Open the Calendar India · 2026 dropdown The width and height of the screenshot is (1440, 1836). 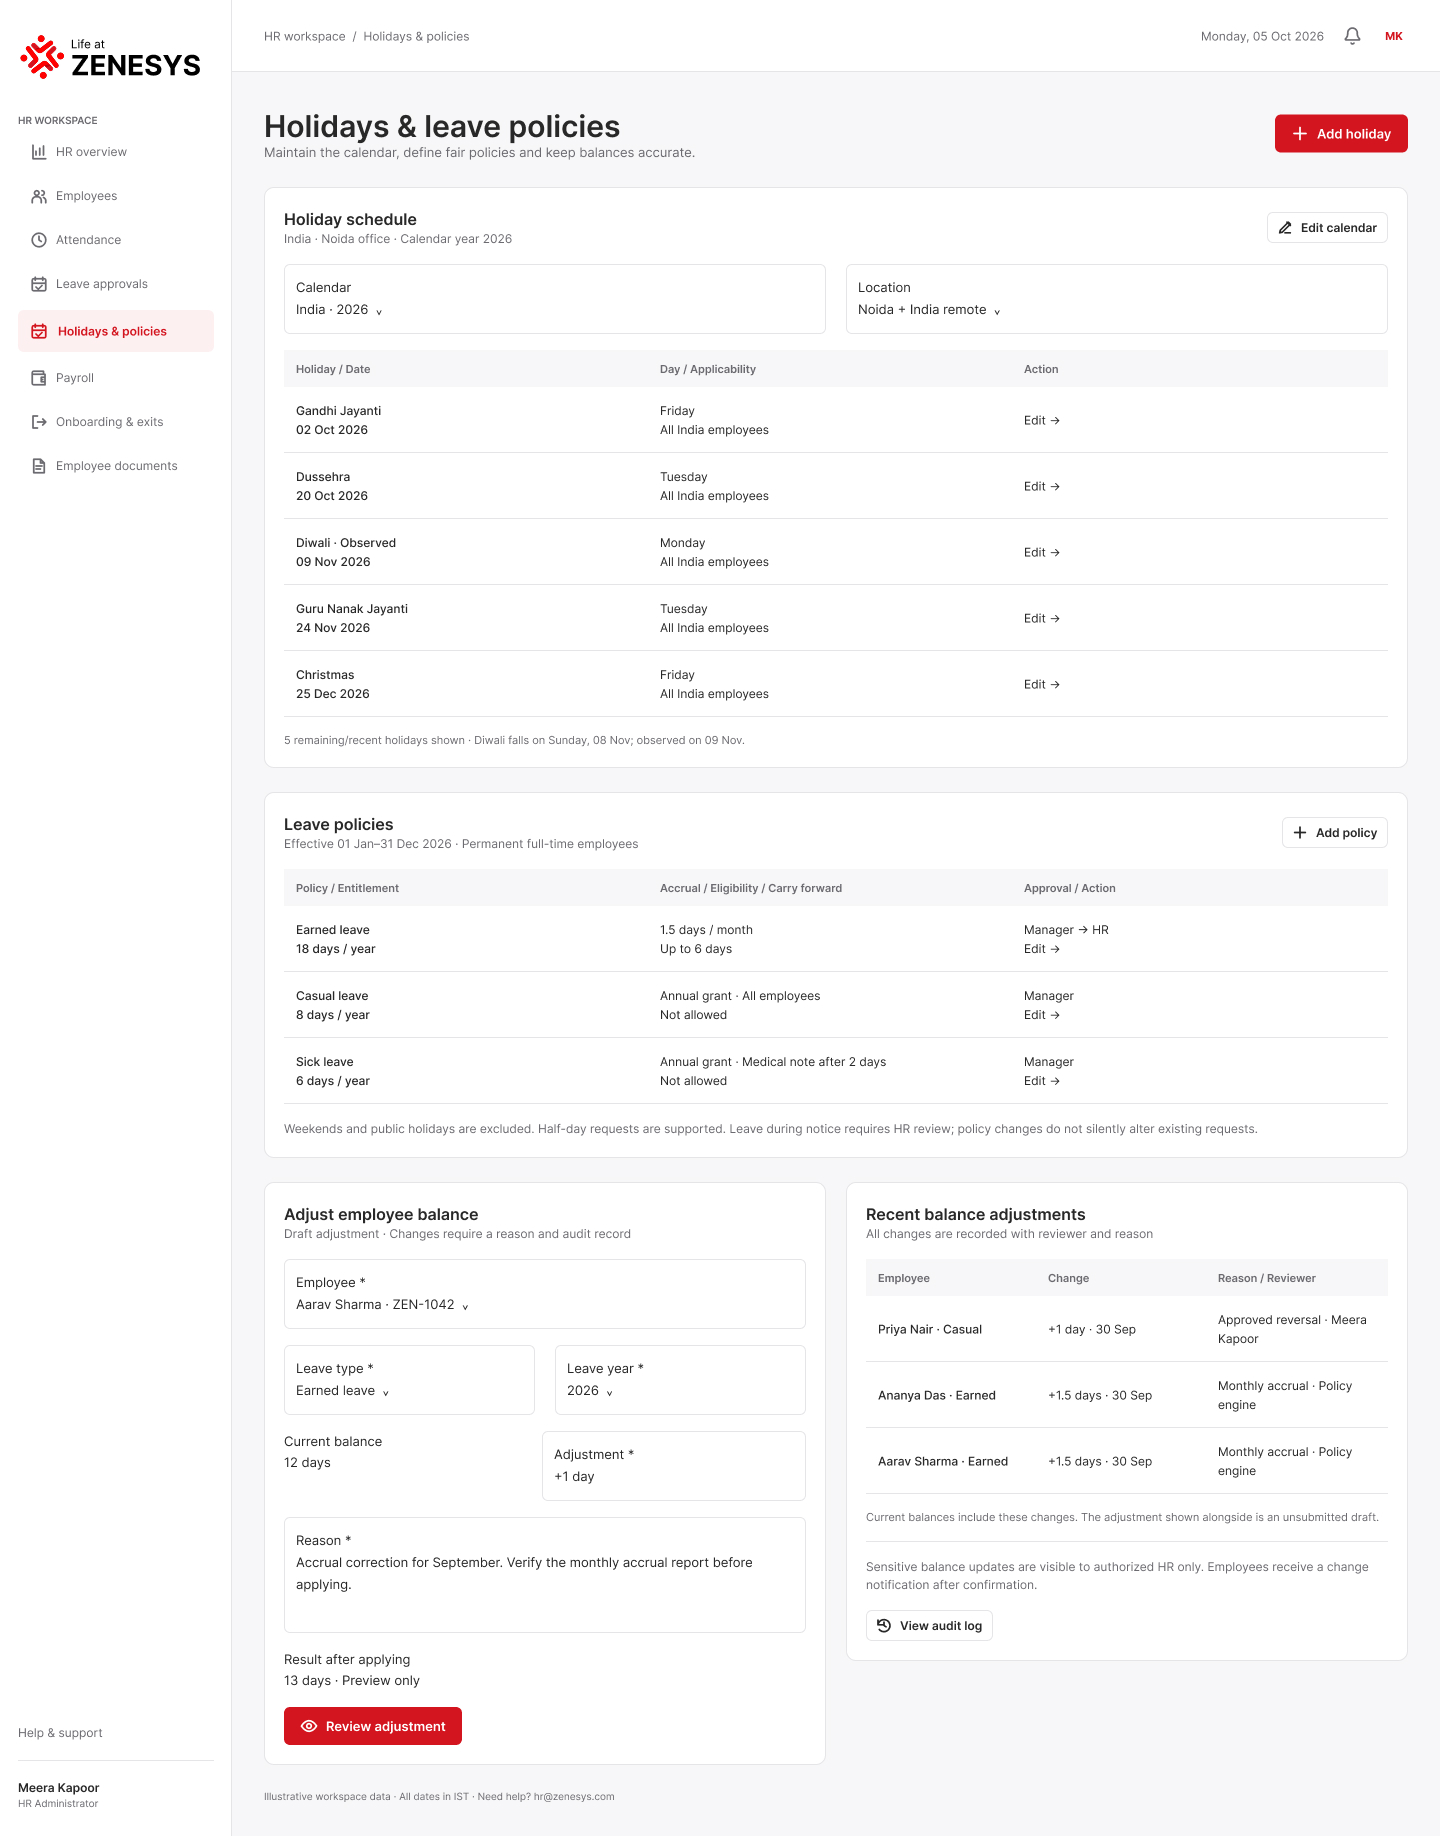[555, 299]
